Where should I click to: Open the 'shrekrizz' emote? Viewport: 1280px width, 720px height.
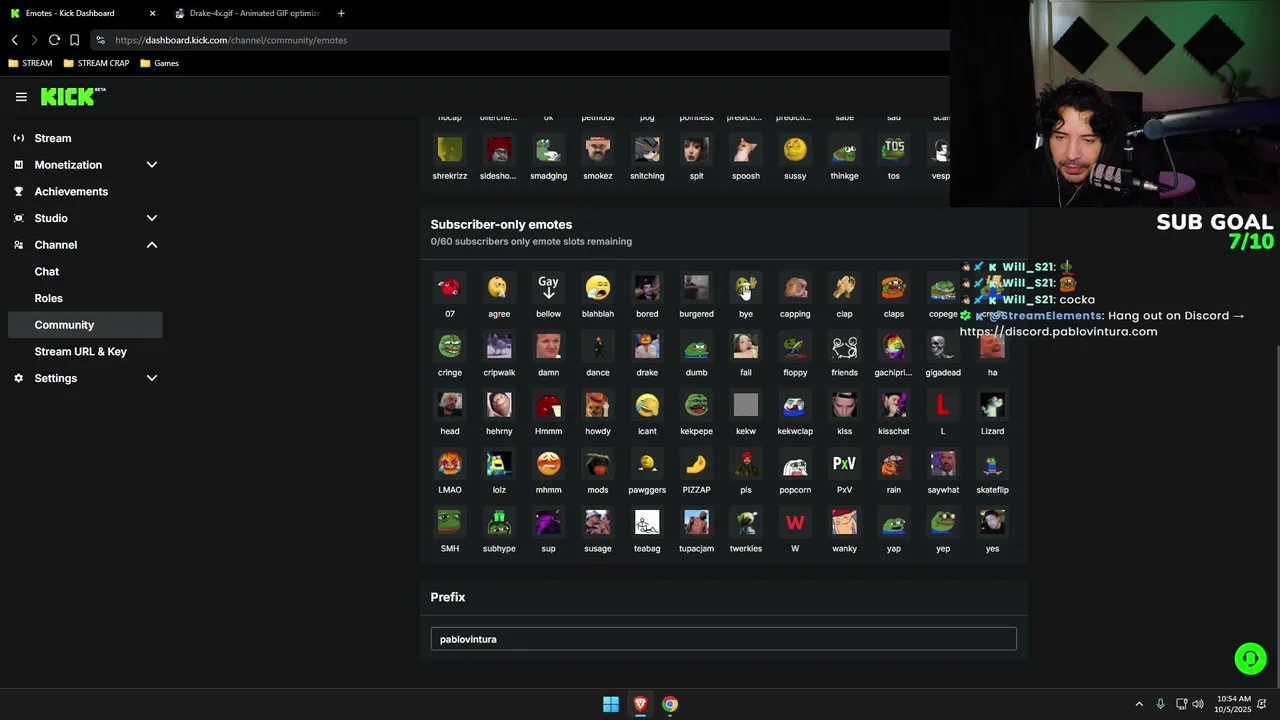[x=450, y=151]
